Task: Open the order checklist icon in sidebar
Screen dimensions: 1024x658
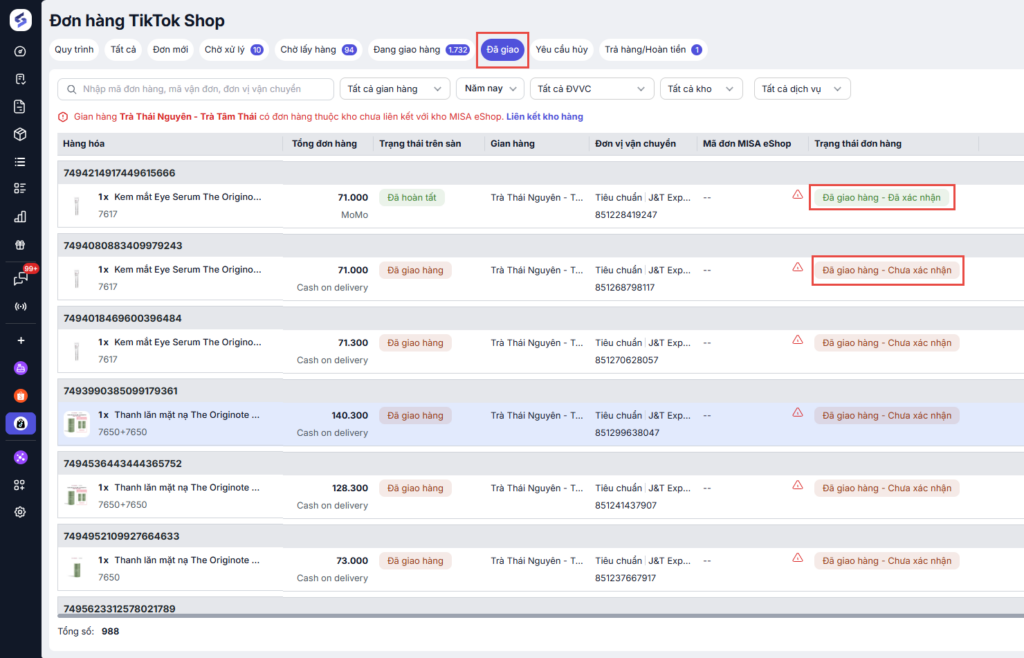Action: 20,79
